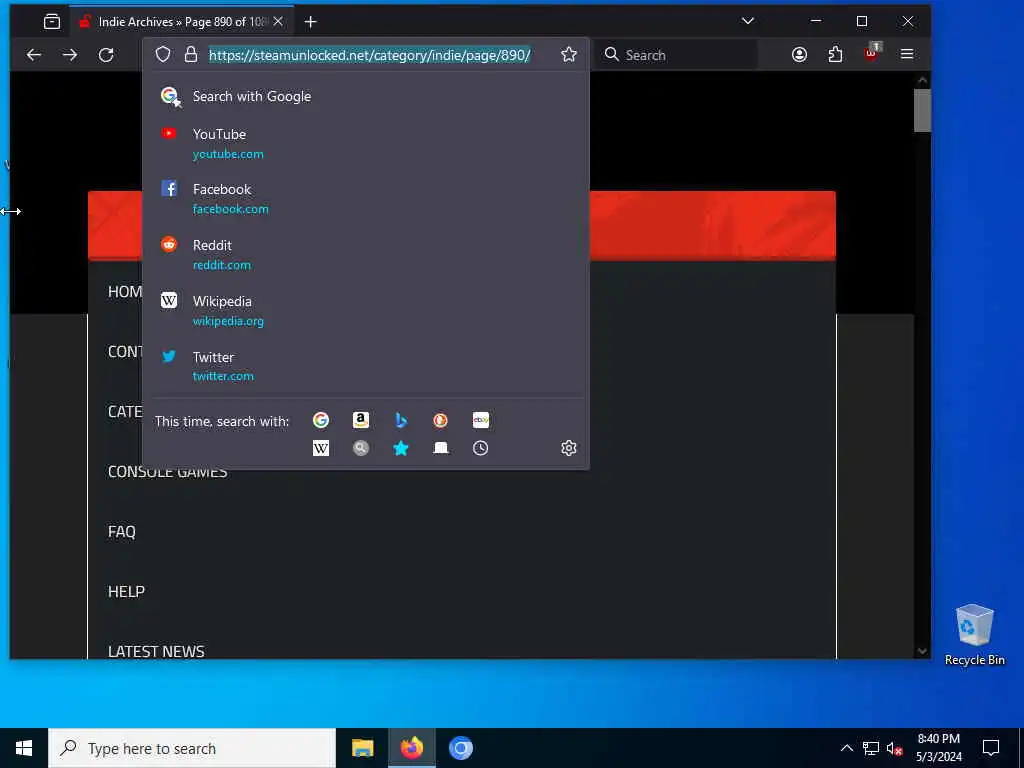Bookmark this page with the star

pos(569,54)
